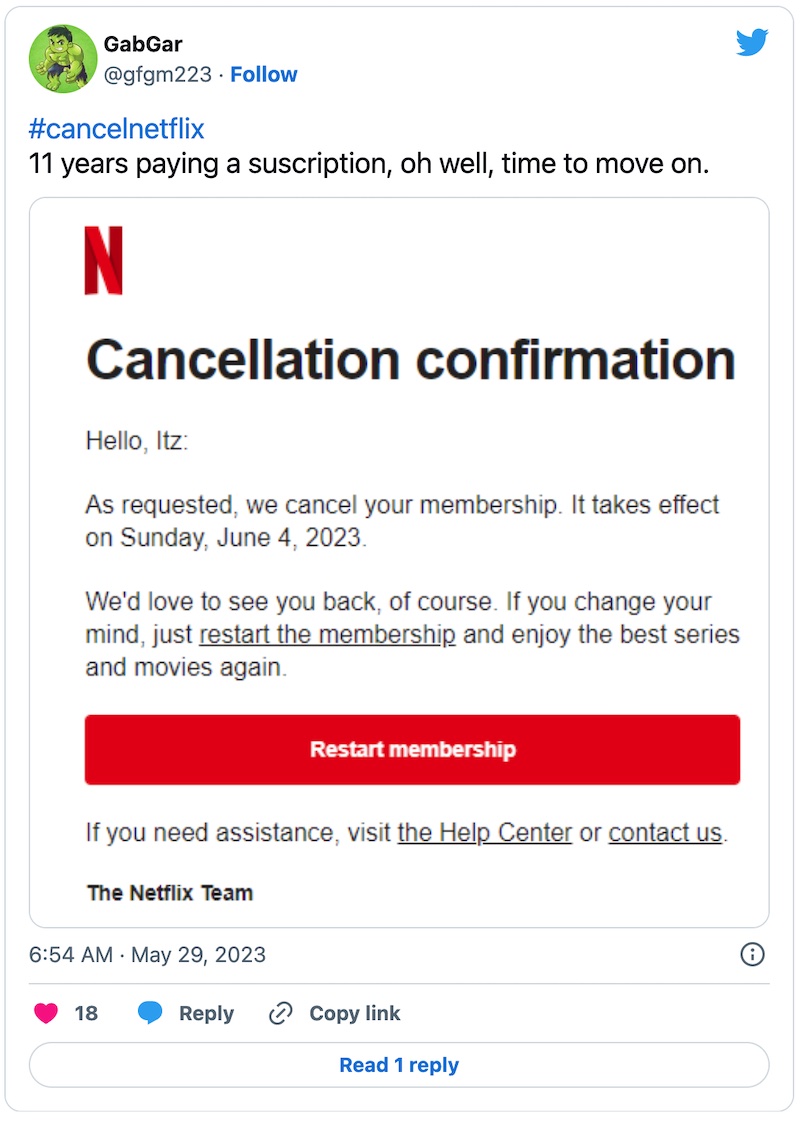Open the tweet info circle icon
Screen dimensions: 800x1123
click(x=752, y=954)
